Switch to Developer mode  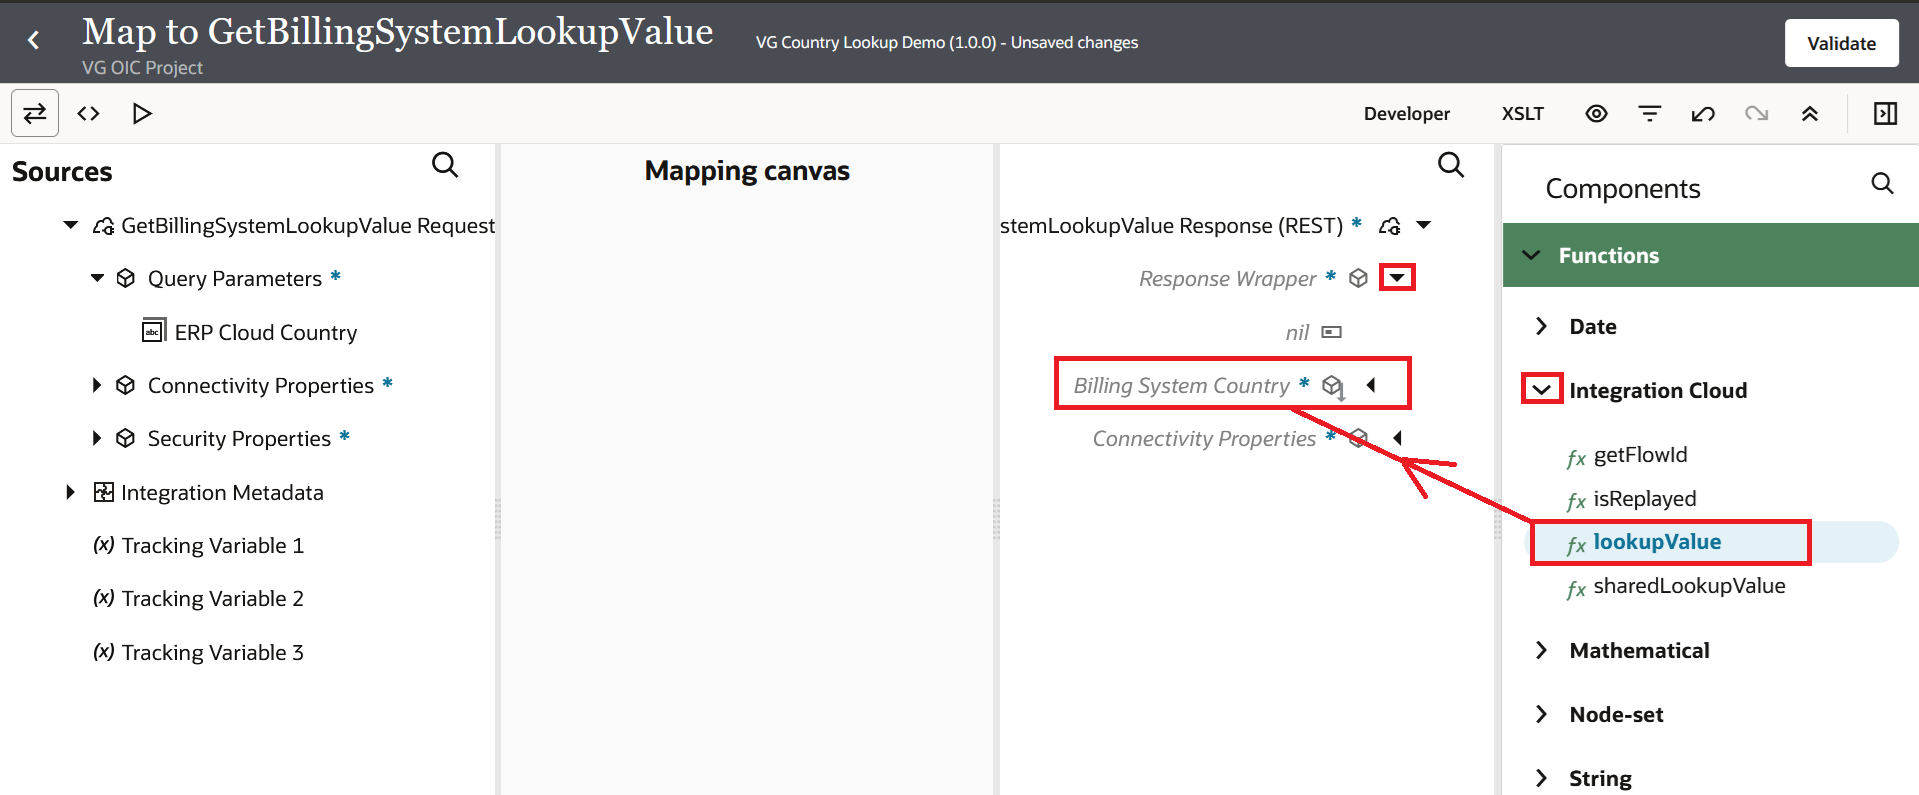(1406, 114)
